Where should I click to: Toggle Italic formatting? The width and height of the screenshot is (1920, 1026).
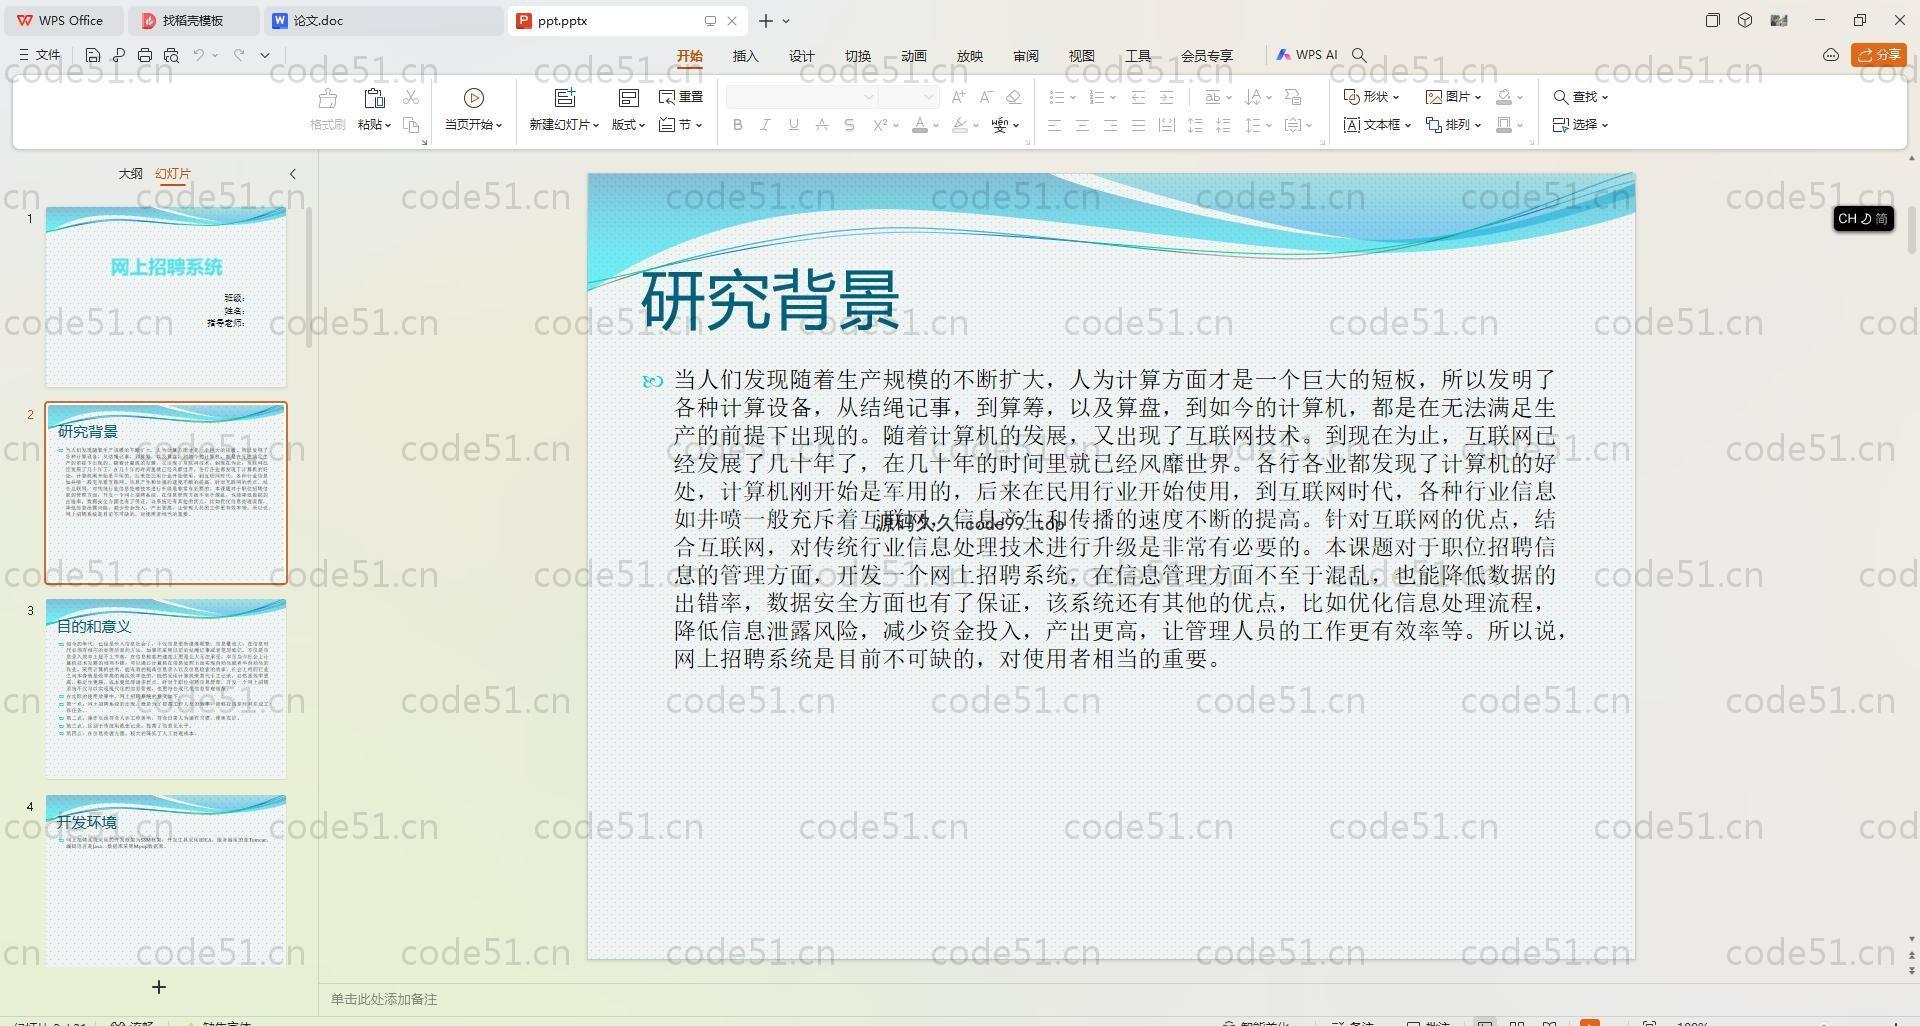(x=766, y=125)
